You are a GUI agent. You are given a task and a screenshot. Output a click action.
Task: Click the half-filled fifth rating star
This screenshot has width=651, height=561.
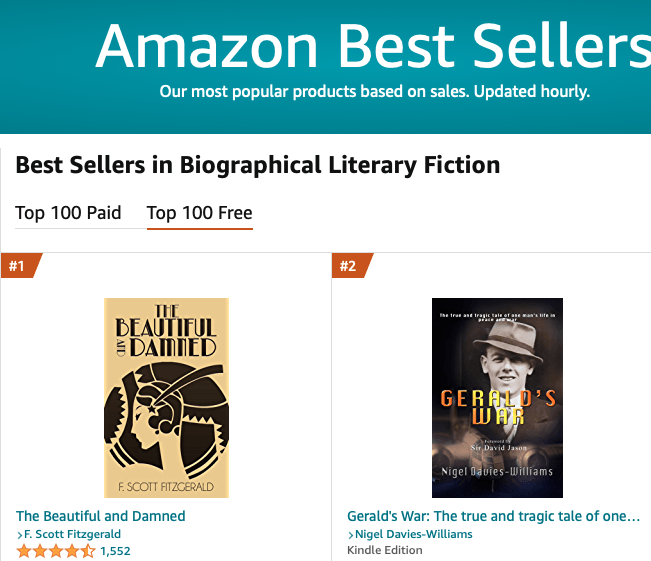coord(88,551)
